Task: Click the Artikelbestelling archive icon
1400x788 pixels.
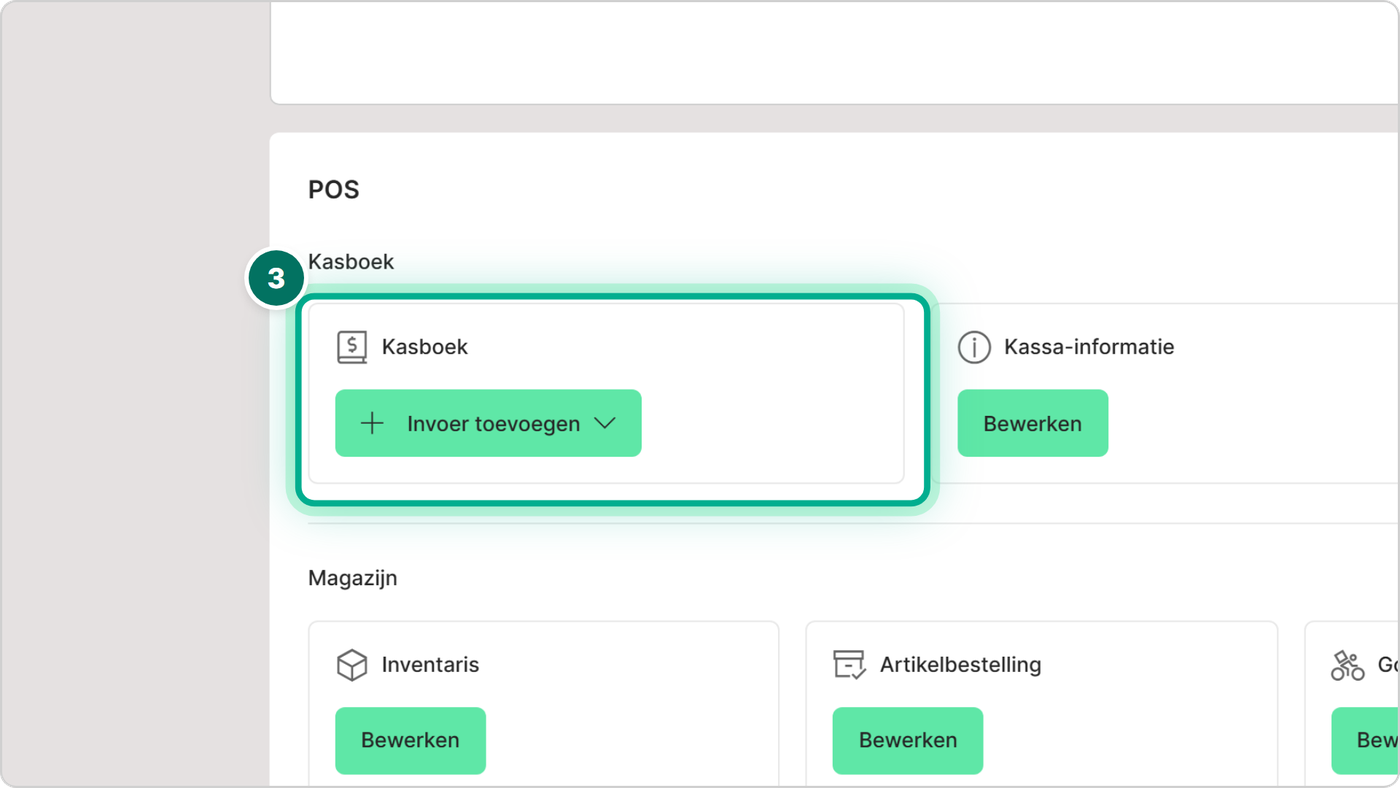Action: (849, 665)
